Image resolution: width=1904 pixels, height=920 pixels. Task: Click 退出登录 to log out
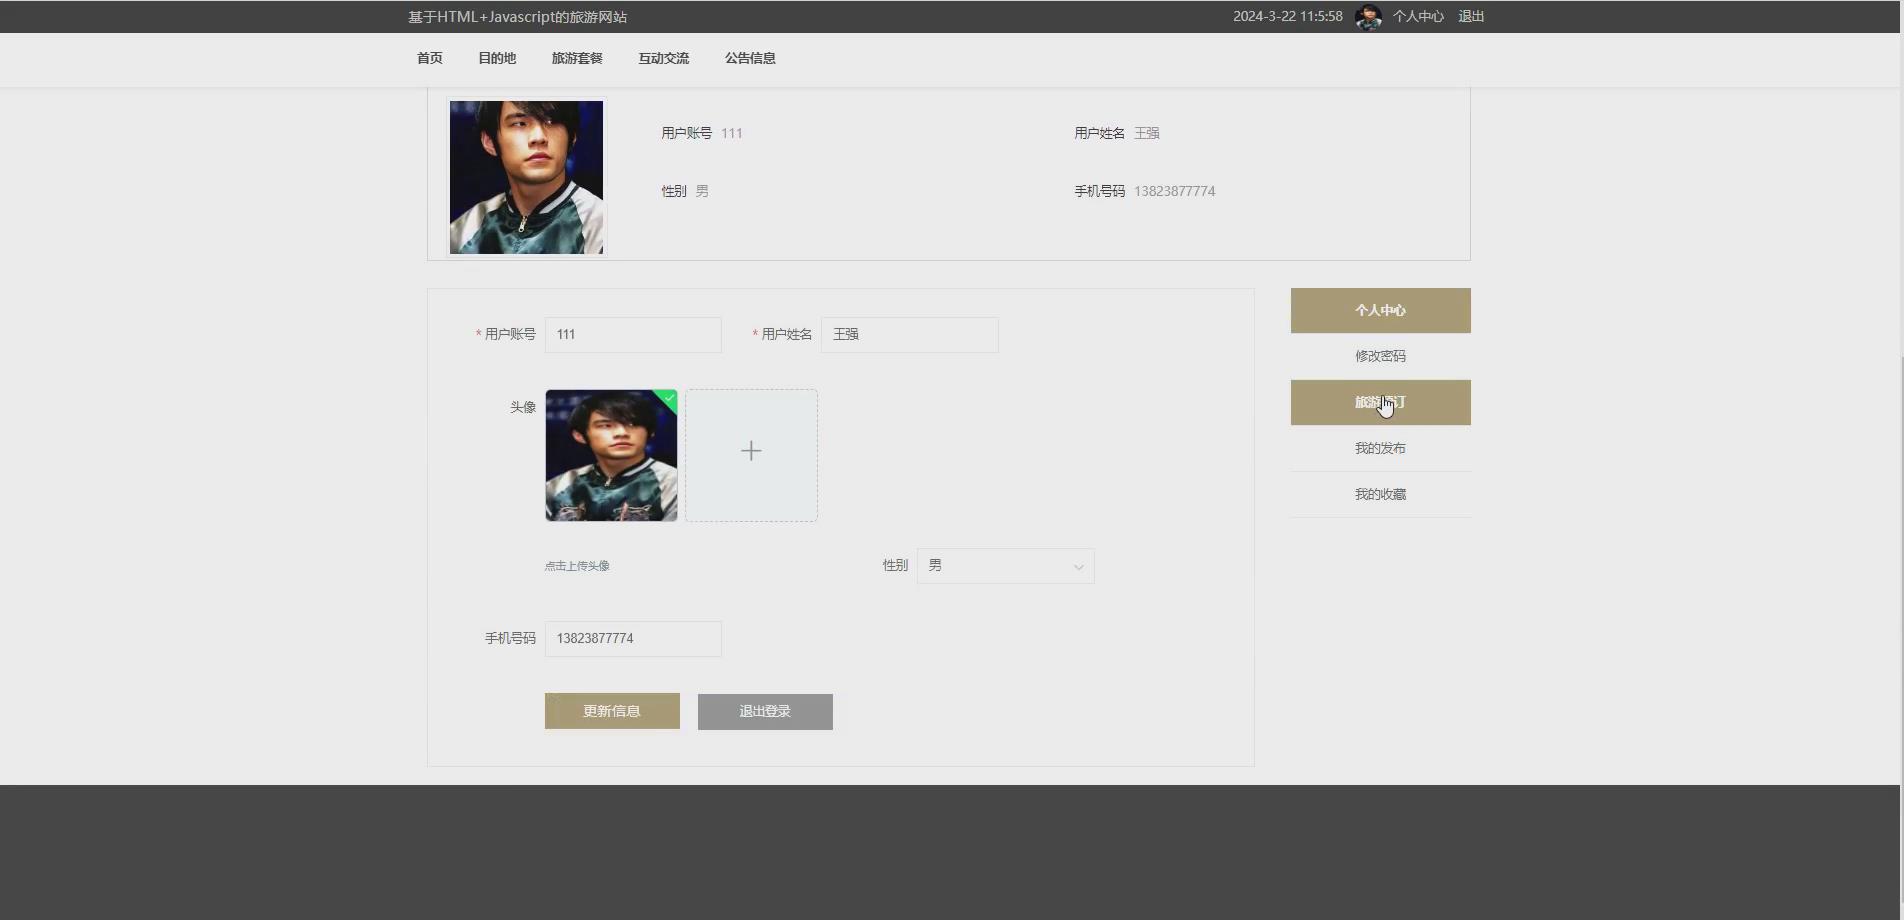point(764,711)
